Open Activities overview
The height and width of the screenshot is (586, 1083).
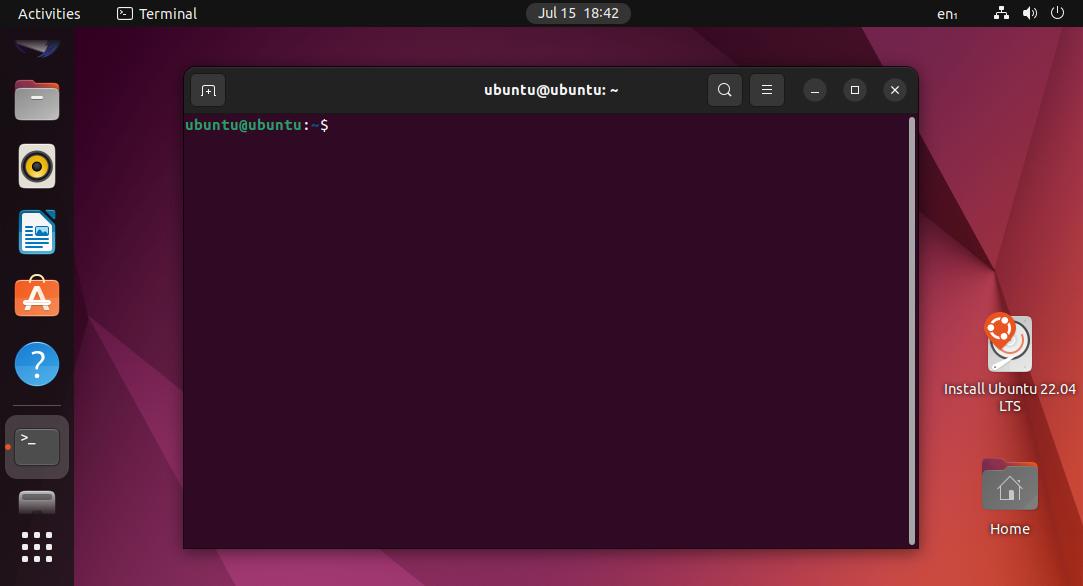[49, 14]
